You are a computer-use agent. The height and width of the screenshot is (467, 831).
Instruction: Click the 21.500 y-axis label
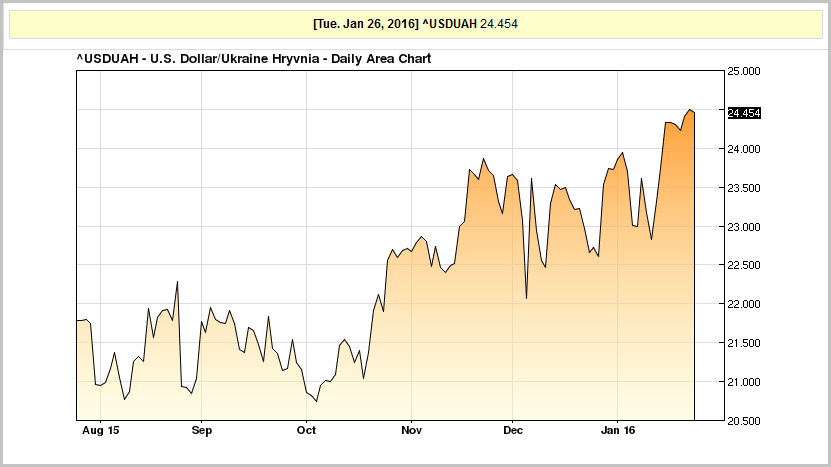[x=744, y=343]
